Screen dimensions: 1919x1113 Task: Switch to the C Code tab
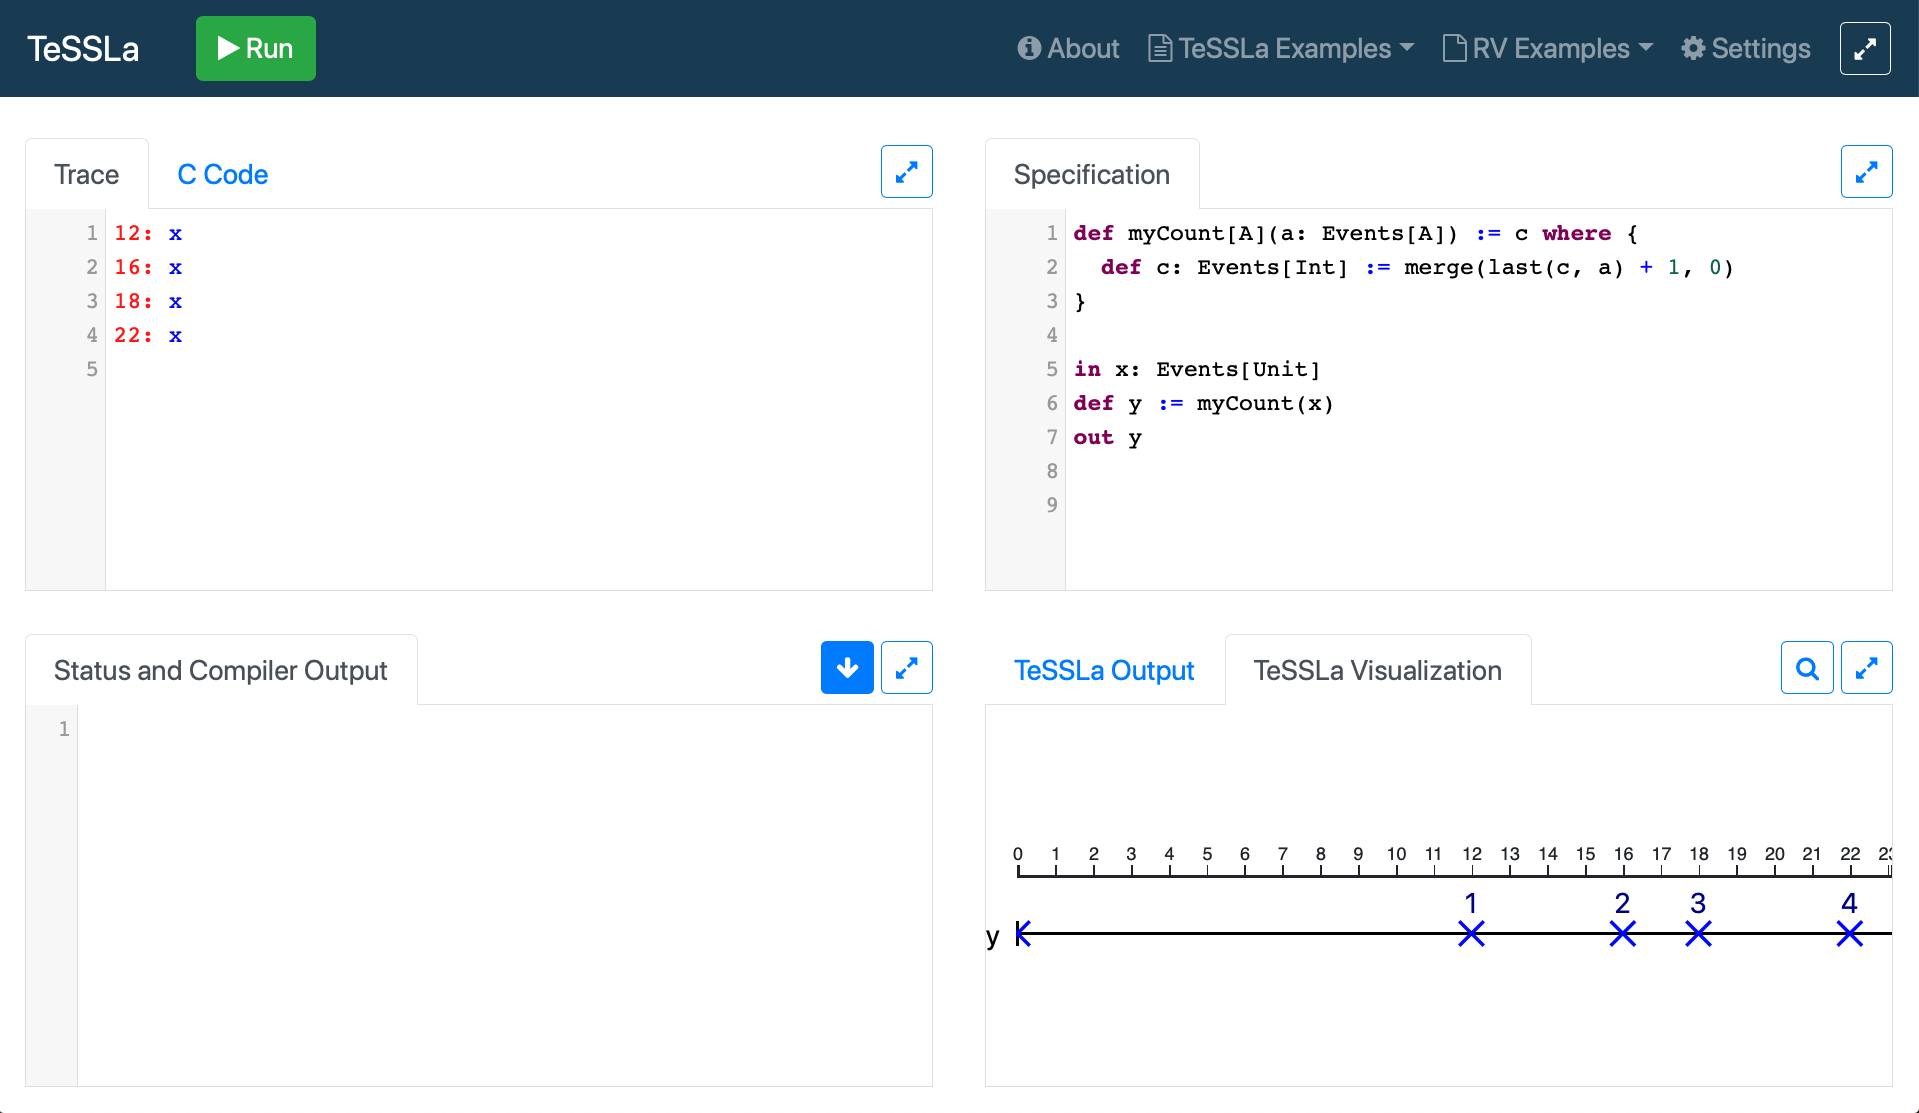coord(222,175)
